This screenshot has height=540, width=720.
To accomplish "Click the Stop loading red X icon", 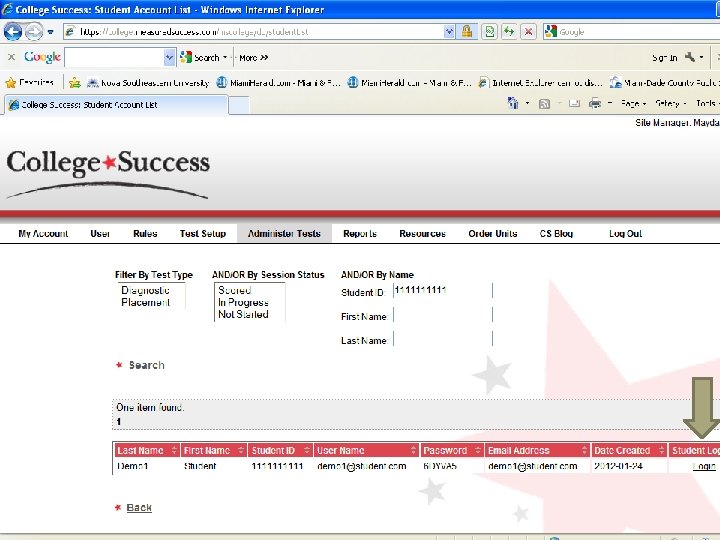I will point(529,32).
